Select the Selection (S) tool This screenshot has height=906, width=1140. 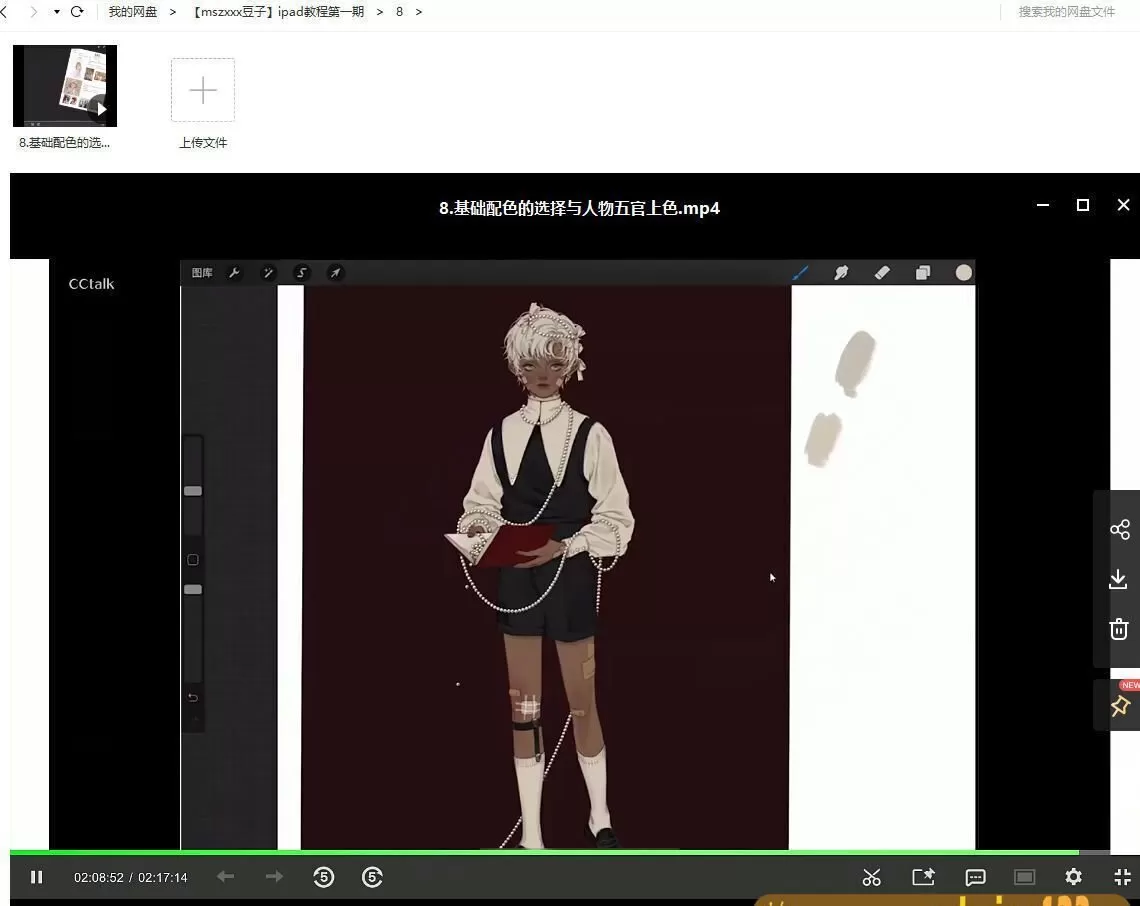(x=301, y=272)
